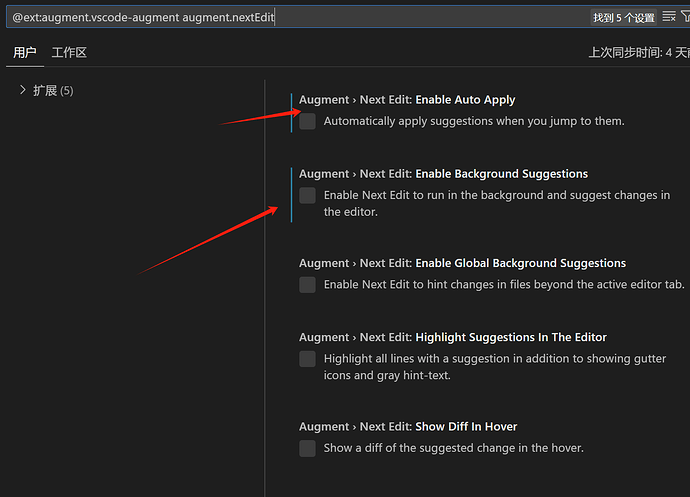
Task: Enable the Auto Apply checkbox
Action: tap(307, 121)
